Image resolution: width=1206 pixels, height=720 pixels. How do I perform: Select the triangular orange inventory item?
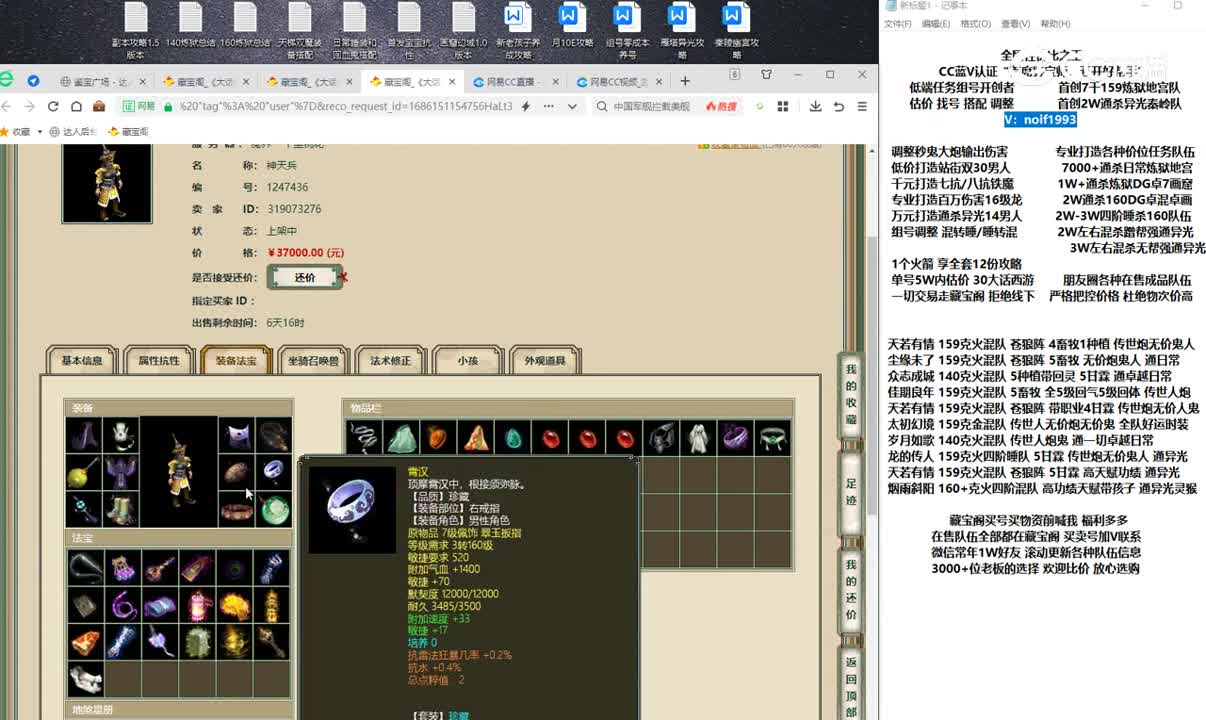pos(475,437)
